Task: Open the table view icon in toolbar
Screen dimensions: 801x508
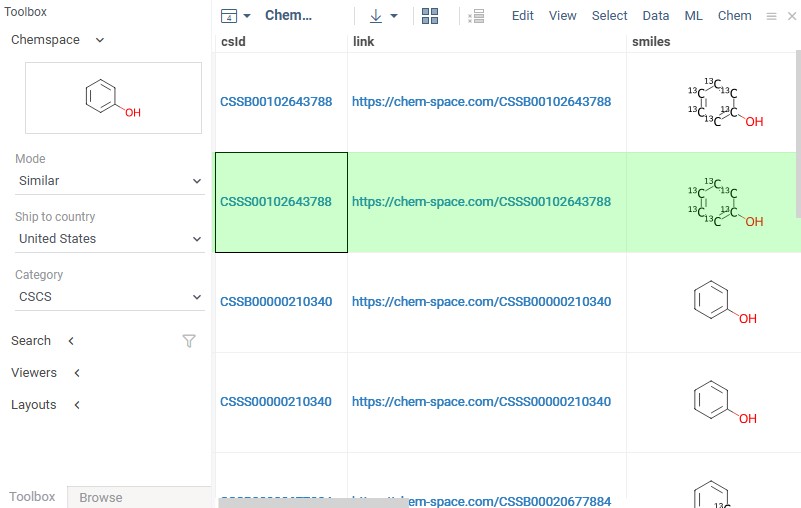Action: coord(229,16)
